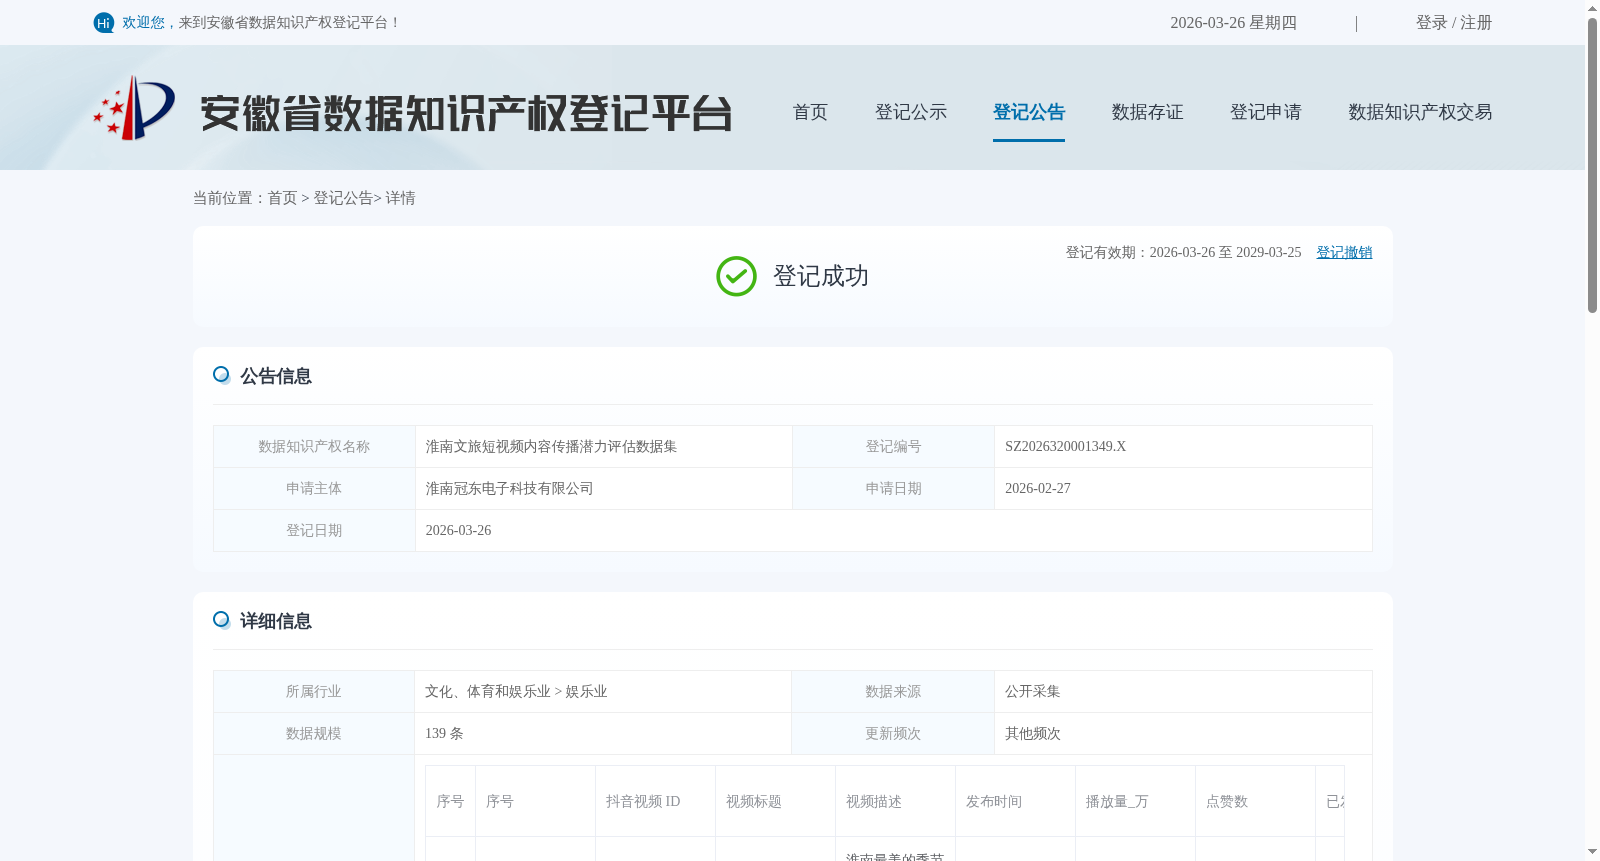The image size is (1600, 861).
Task: Click the 数据规模 label cell
Action: click(314, 734)
